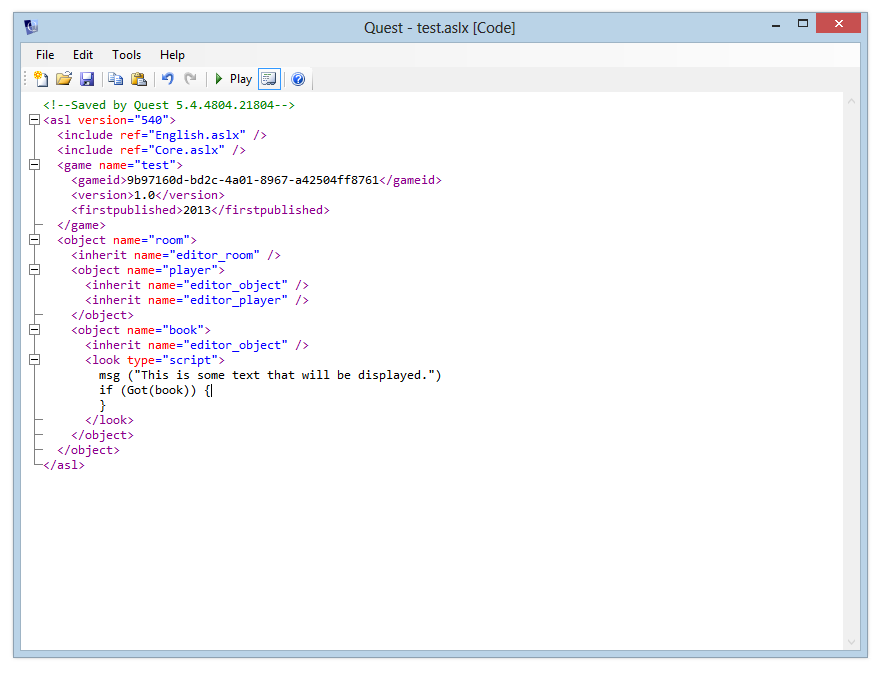The image size is (881, 673).
Task: Click the Paste clipboard icon
Action: click(x=139, y=79)
